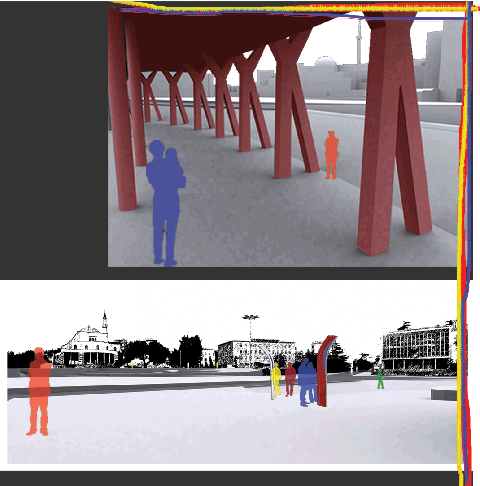Click the yellow figure in the plaza
The image size is (480, 486).
276,379
